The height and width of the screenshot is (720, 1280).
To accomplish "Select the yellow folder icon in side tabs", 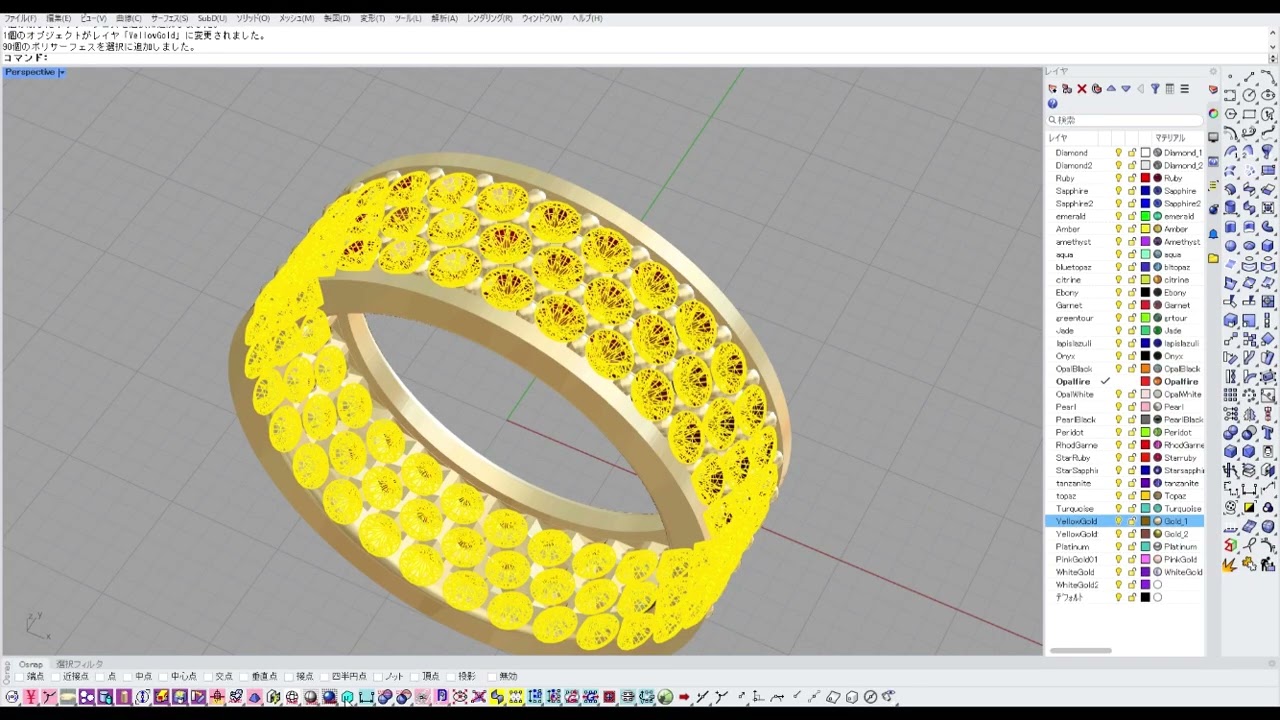I will click(1213, 258).
